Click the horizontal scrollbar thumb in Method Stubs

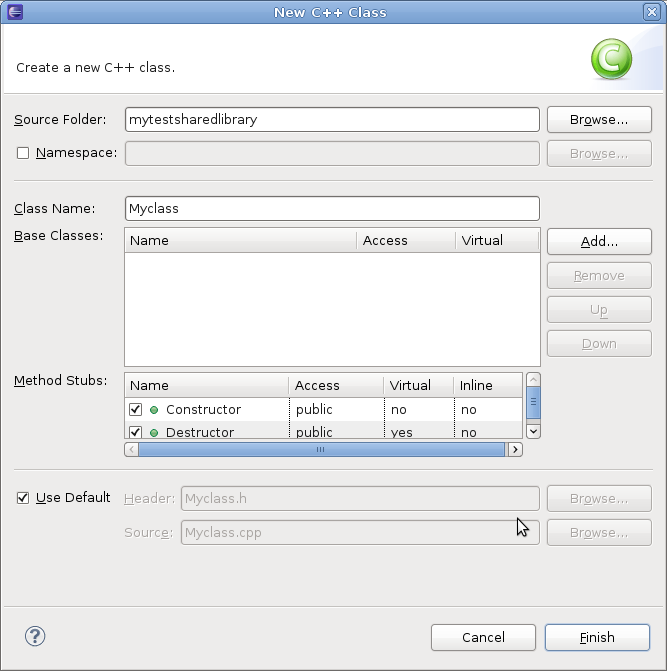tap(321, 449)
